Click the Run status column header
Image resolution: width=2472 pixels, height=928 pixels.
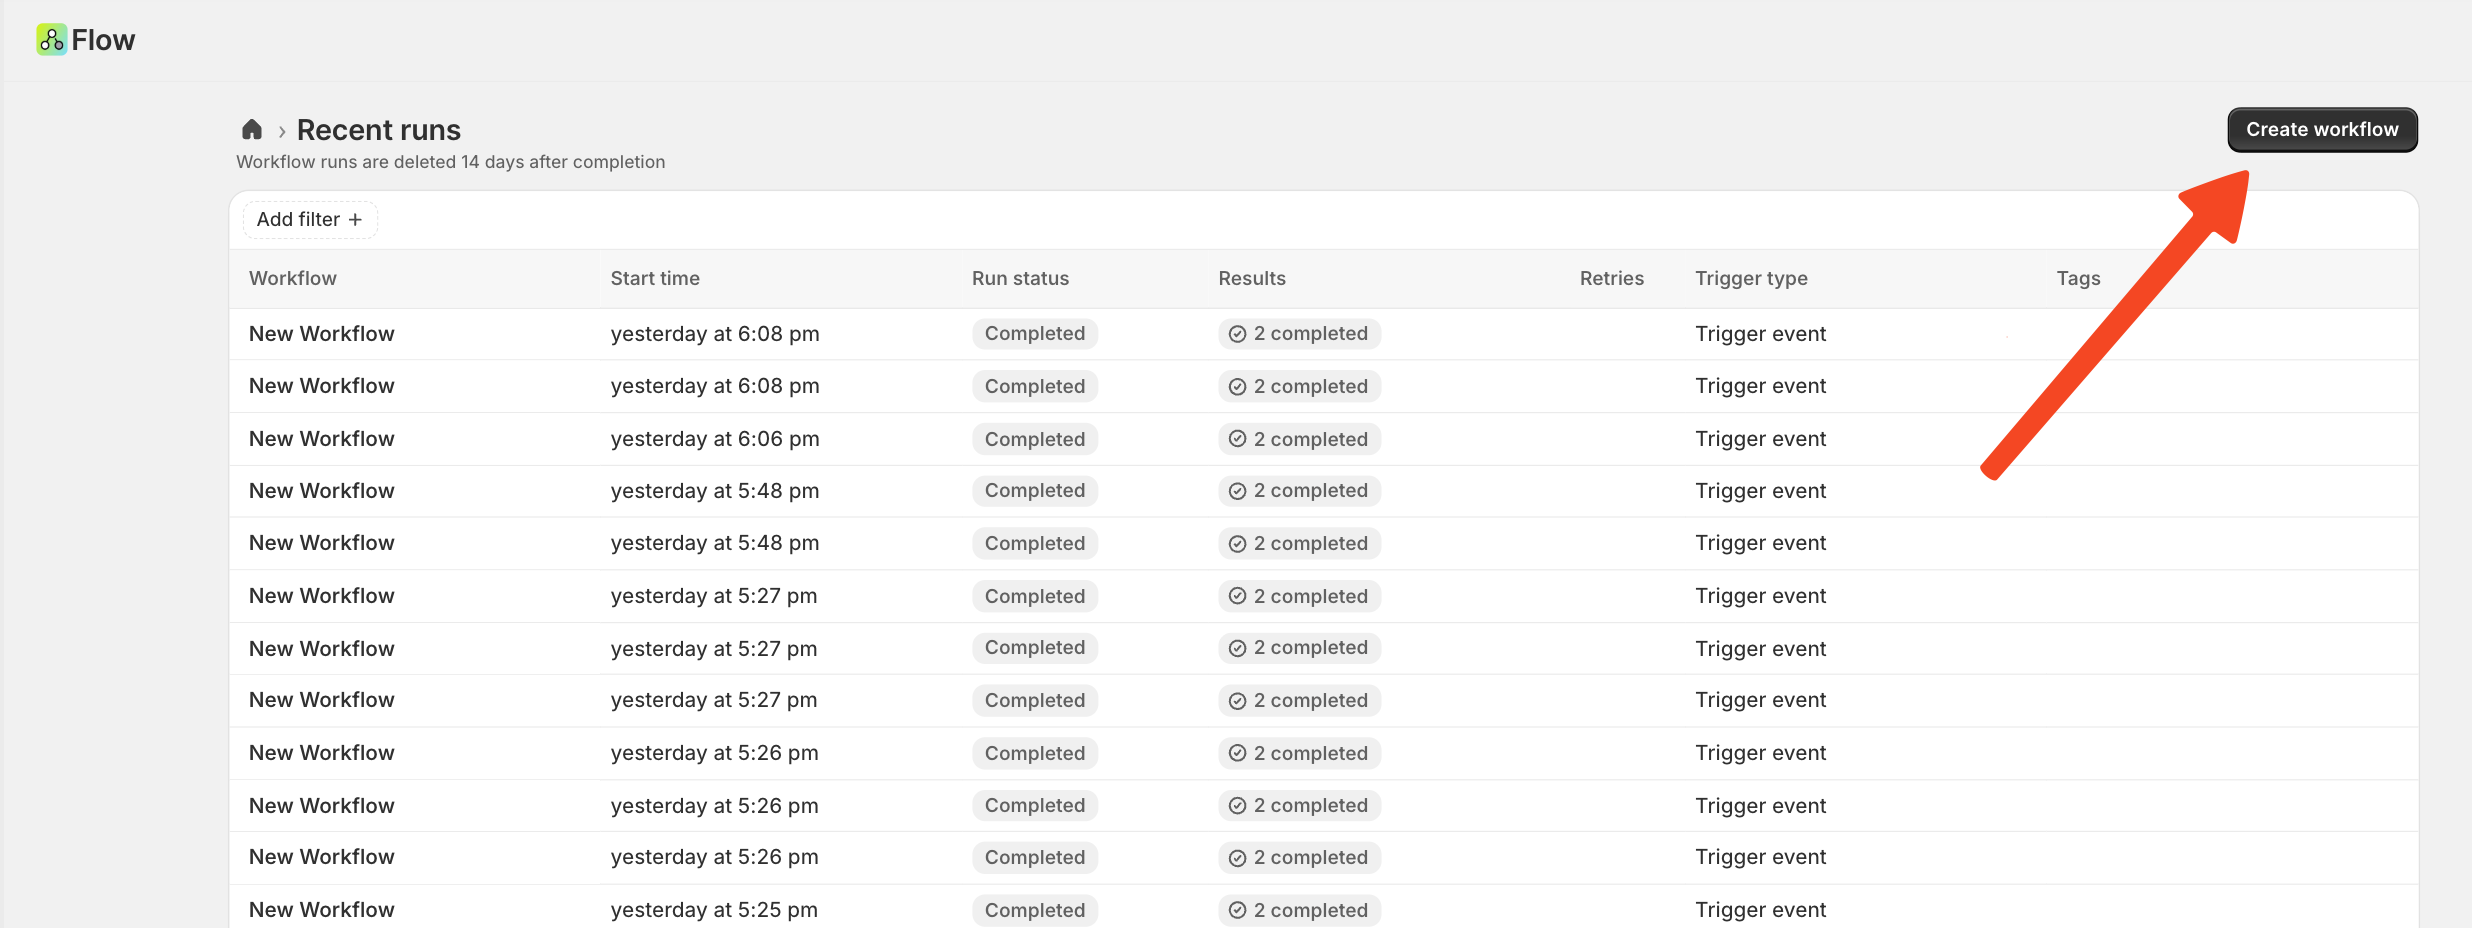pos(1020,279)
